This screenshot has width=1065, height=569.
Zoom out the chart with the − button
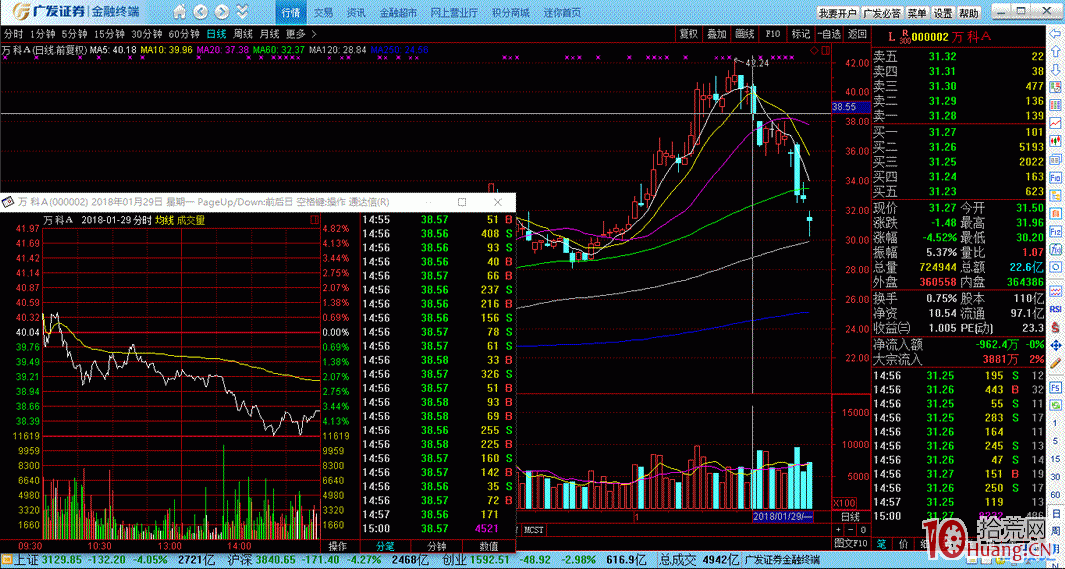848,530
